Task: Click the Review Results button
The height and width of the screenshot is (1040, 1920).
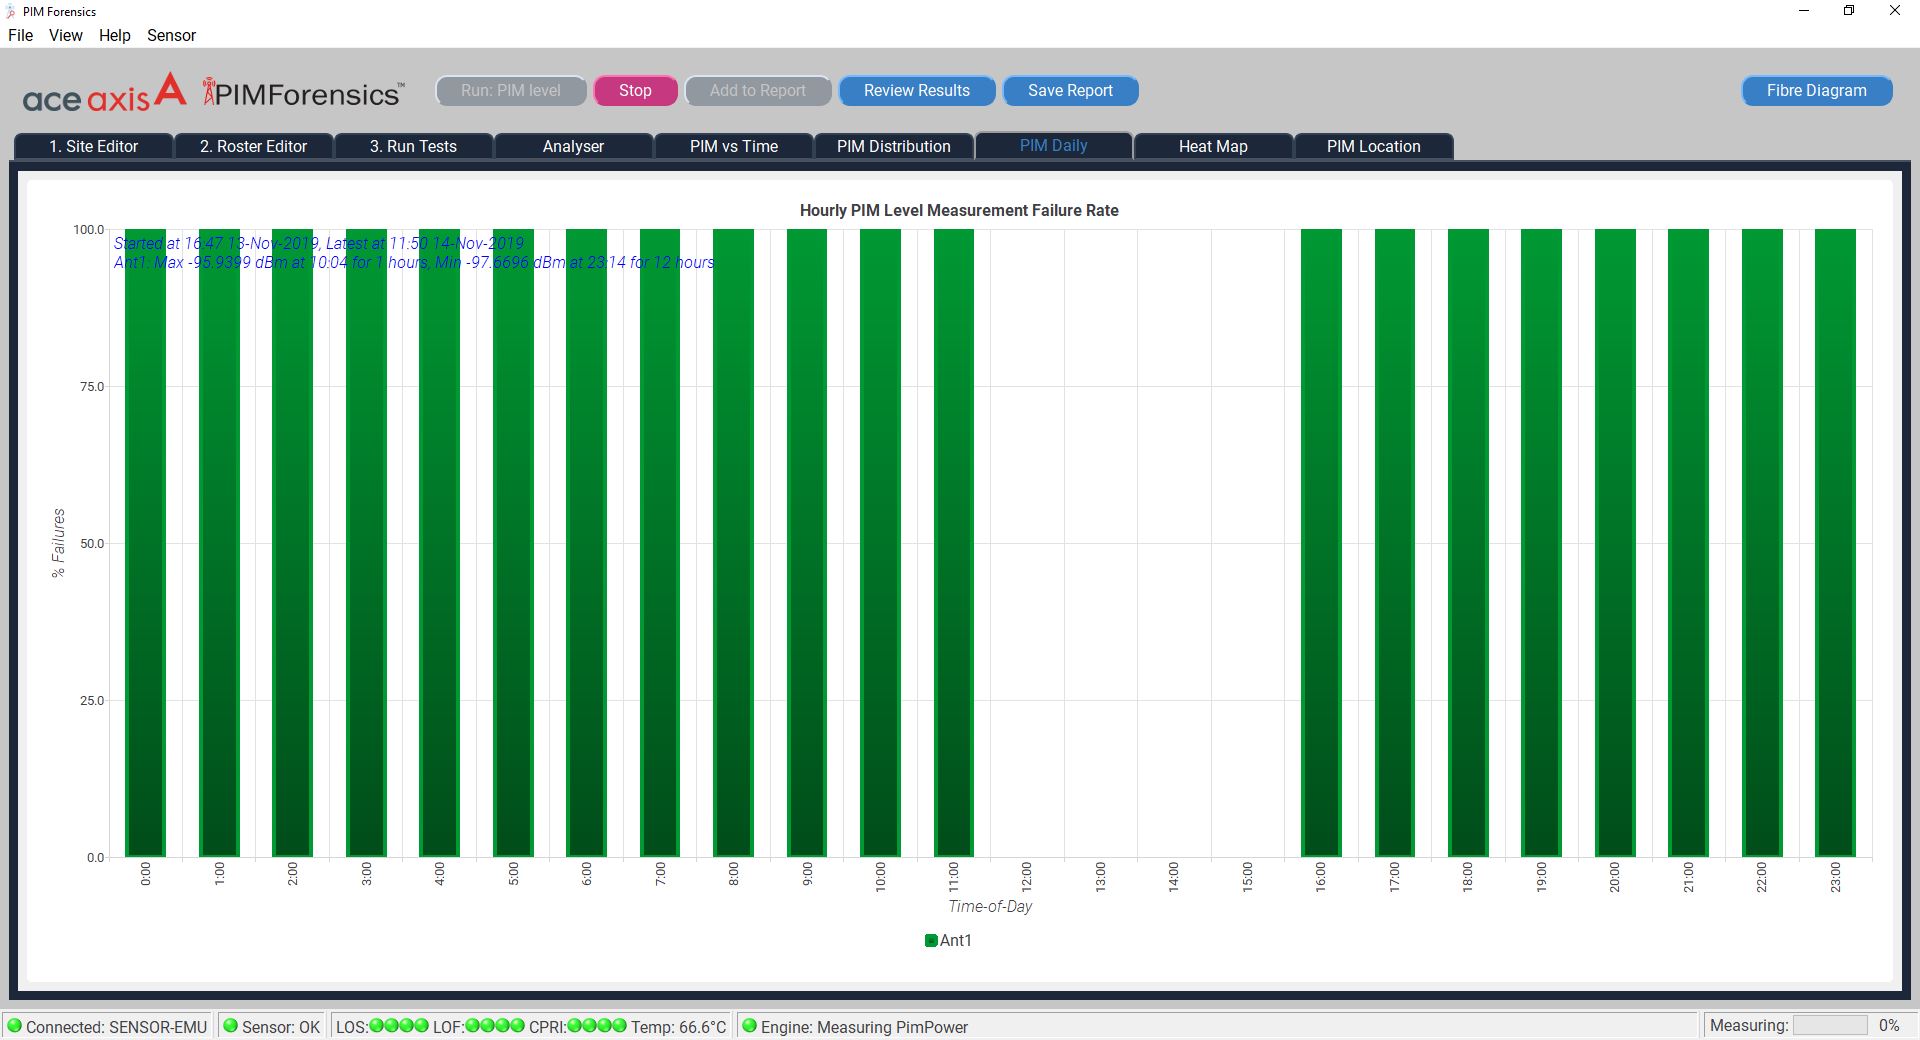Action: [x=917, y=90]
